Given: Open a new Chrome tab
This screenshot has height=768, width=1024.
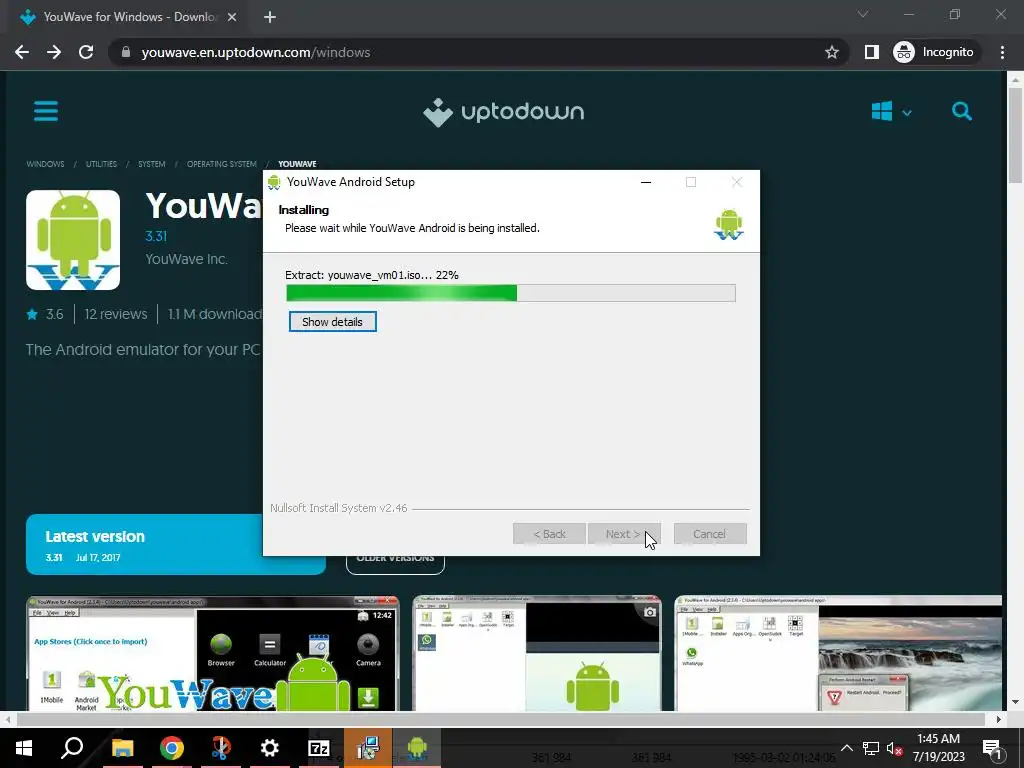Looking at the screenshot, I should [270, 18].
